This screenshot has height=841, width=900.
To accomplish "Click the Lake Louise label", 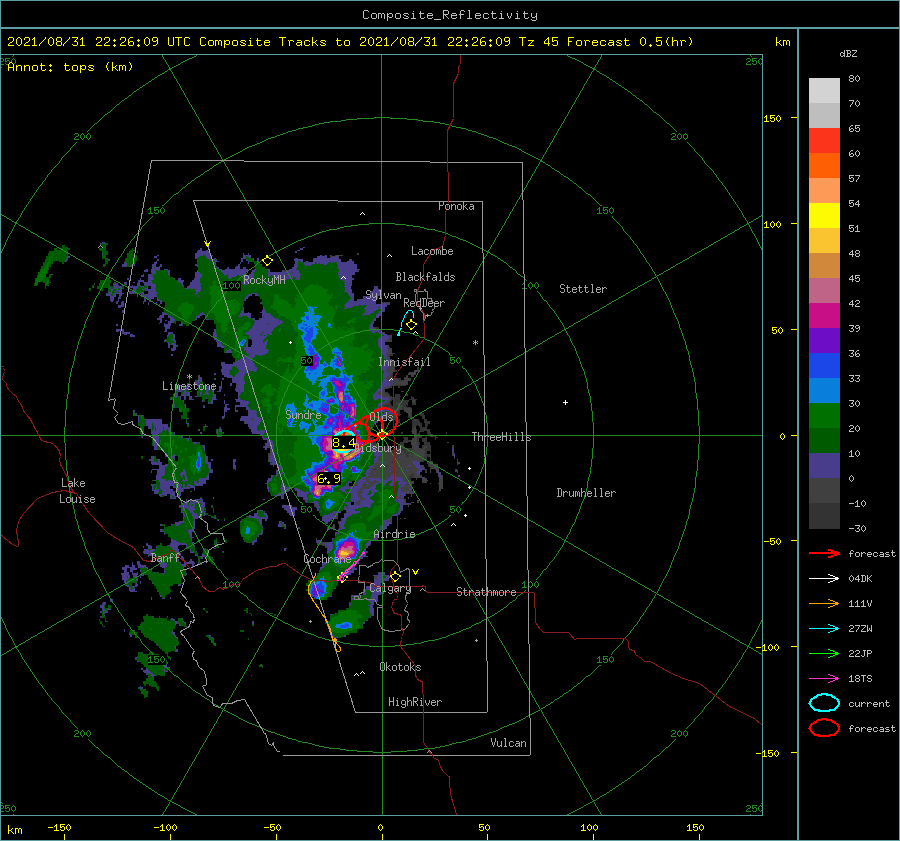I will click(77, 491).
